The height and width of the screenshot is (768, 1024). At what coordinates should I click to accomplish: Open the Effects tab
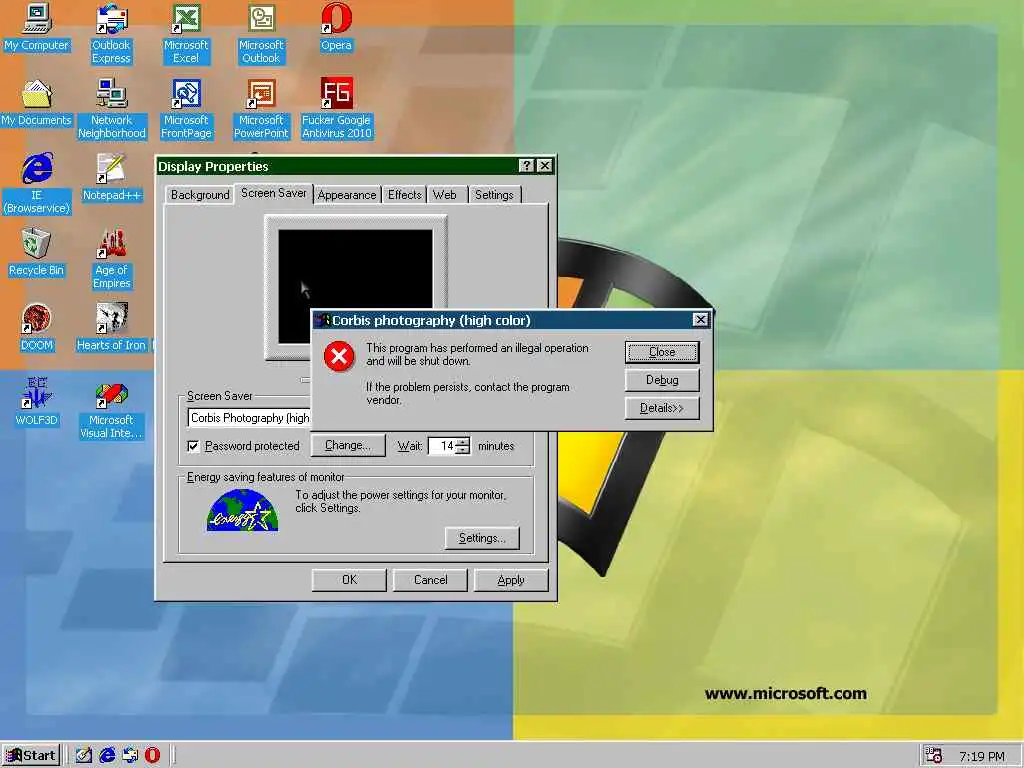click(x=404, y=195)
